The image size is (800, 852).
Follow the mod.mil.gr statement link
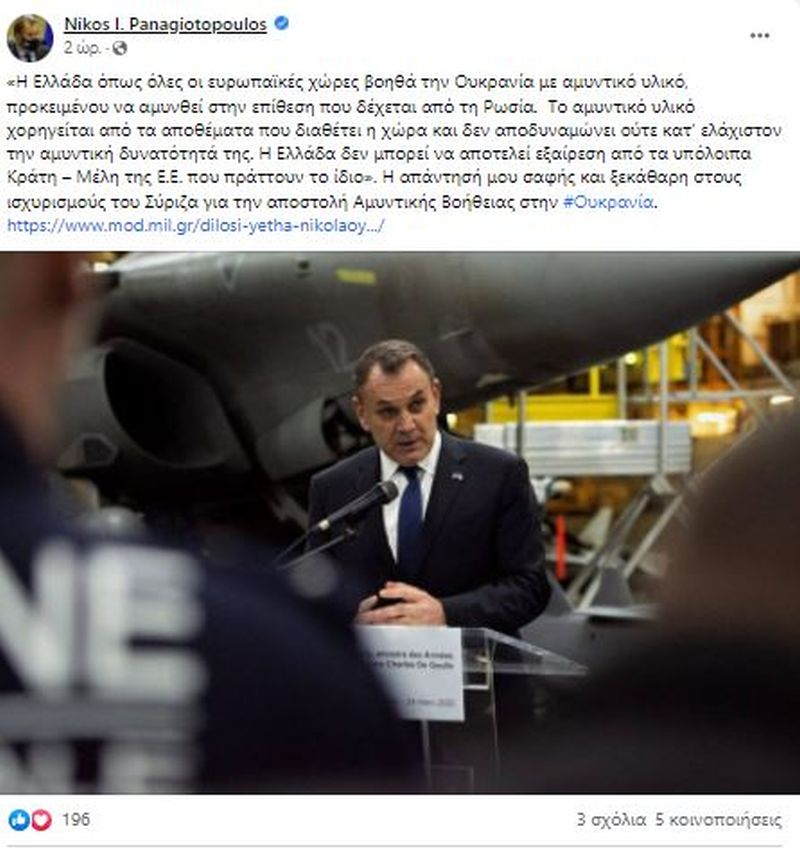(196, 225)
